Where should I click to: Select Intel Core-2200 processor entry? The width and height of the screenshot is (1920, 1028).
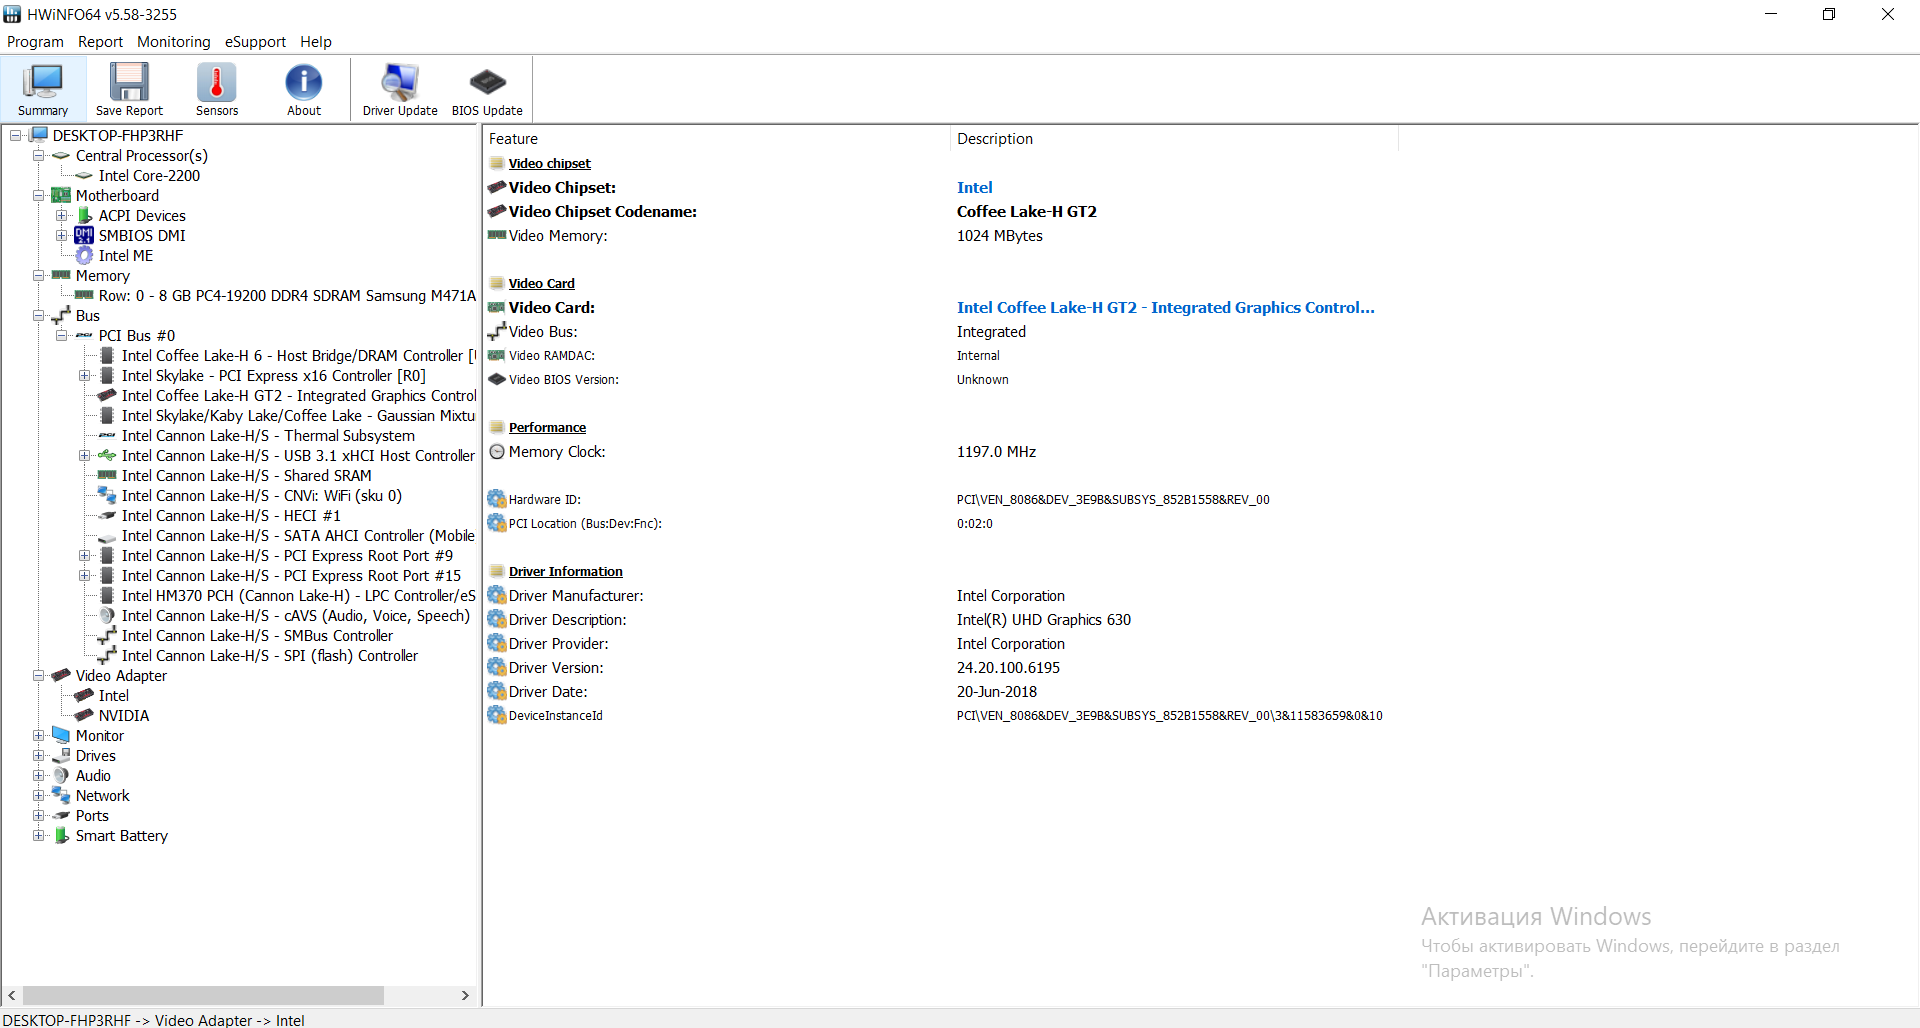[149, 175]
